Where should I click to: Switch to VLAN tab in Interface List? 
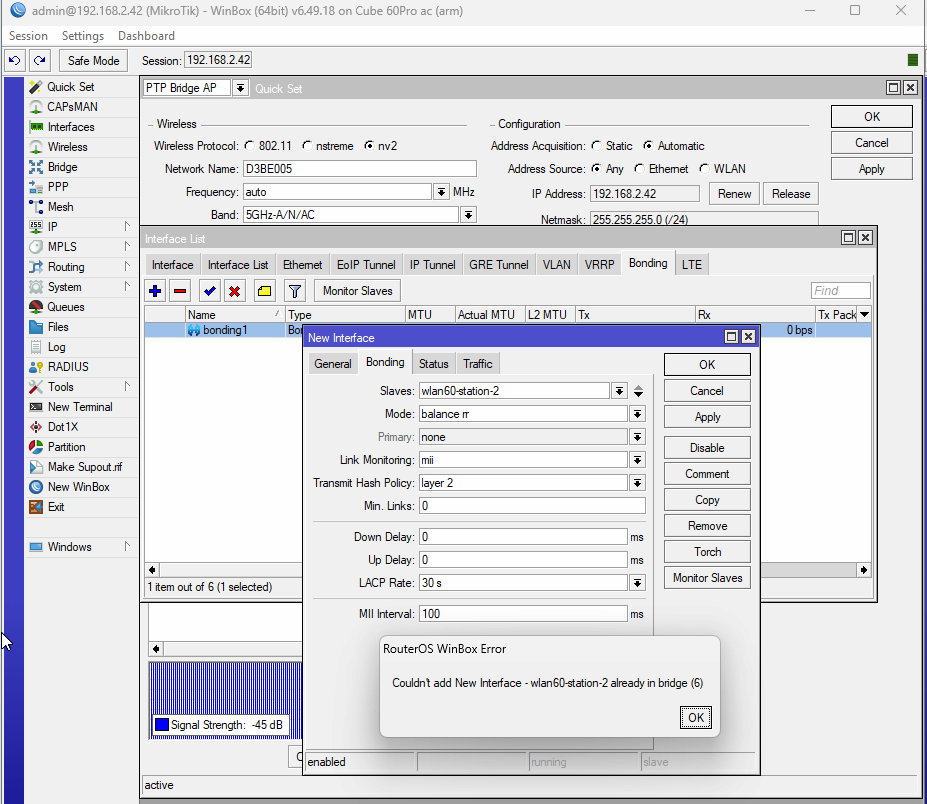tap(557, 265)
